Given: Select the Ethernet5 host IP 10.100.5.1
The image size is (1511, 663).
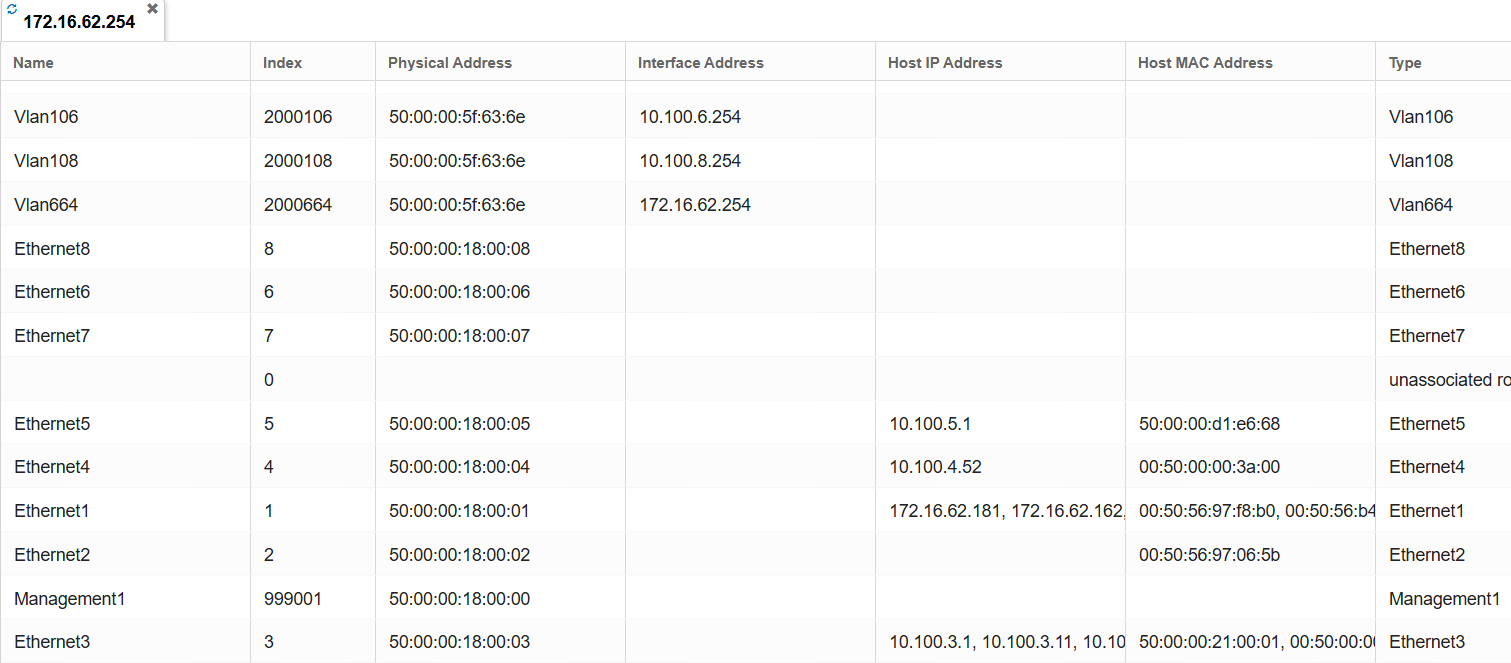Looking at the screenshot, I should (x=930, y=424).
